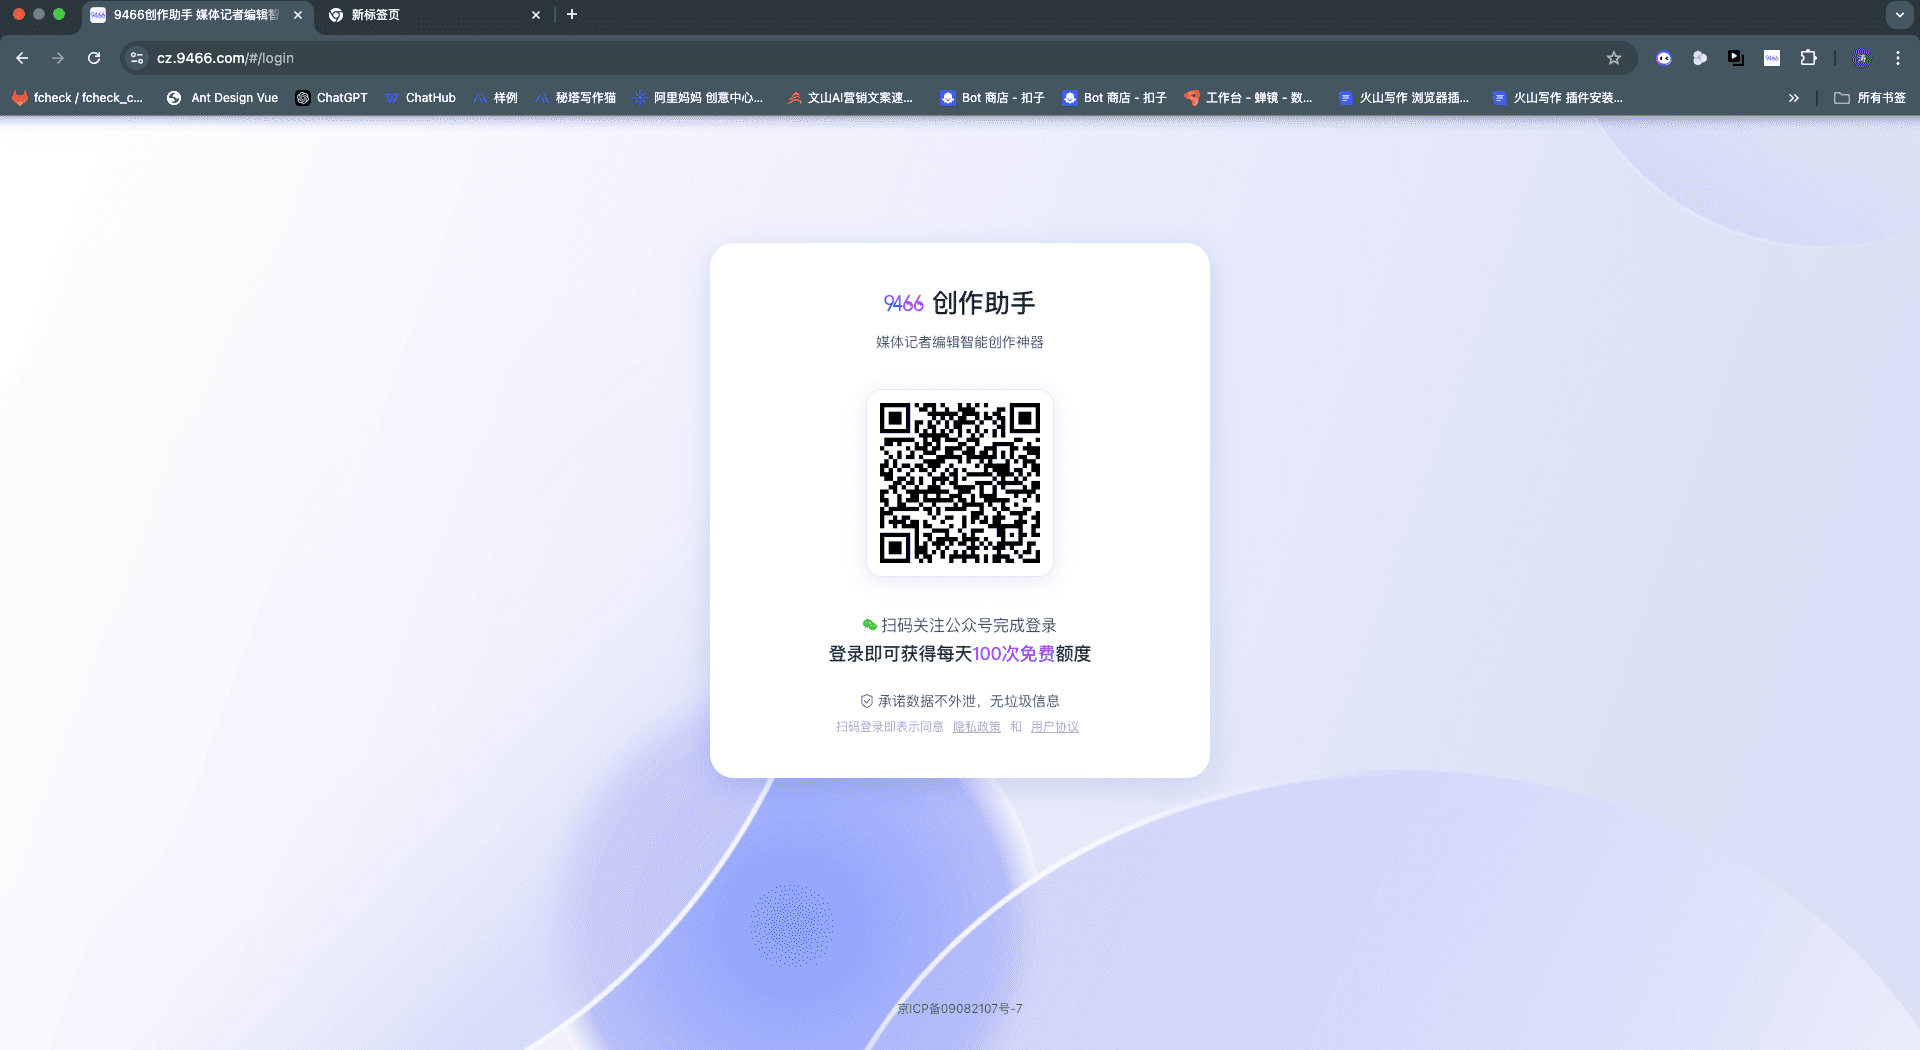Click the 创作助手 heading text
This screenshot has height=1050, width=1920.
pyautogui.click(x=984, y=303)
